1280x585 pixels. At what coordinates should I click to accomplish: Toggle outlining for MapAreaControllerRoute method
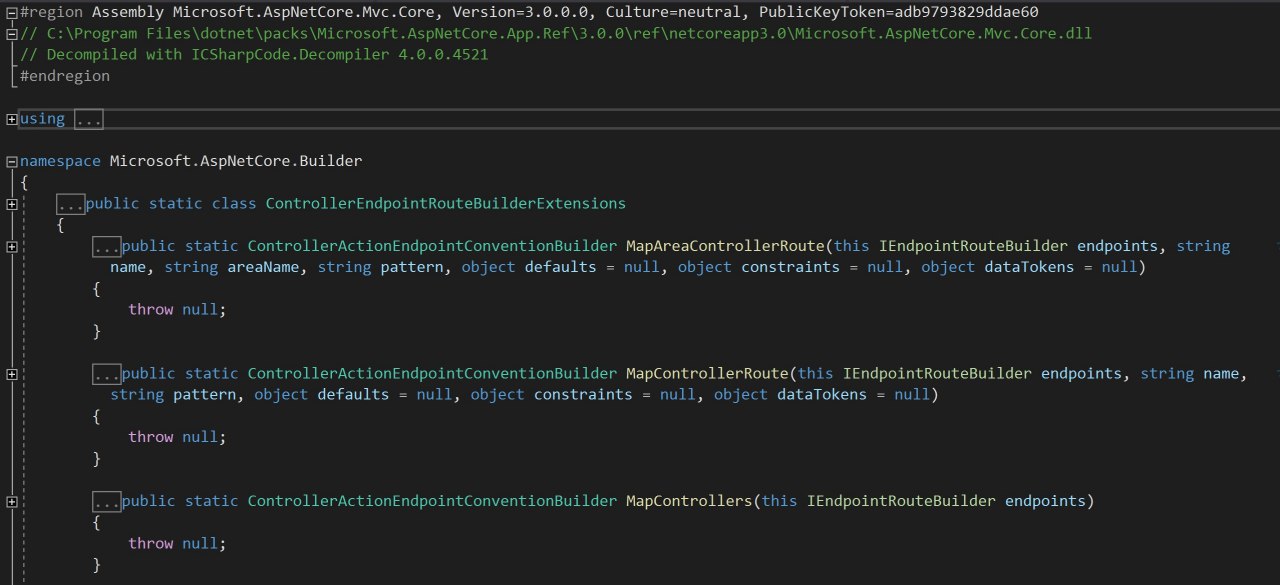point(11,246)
